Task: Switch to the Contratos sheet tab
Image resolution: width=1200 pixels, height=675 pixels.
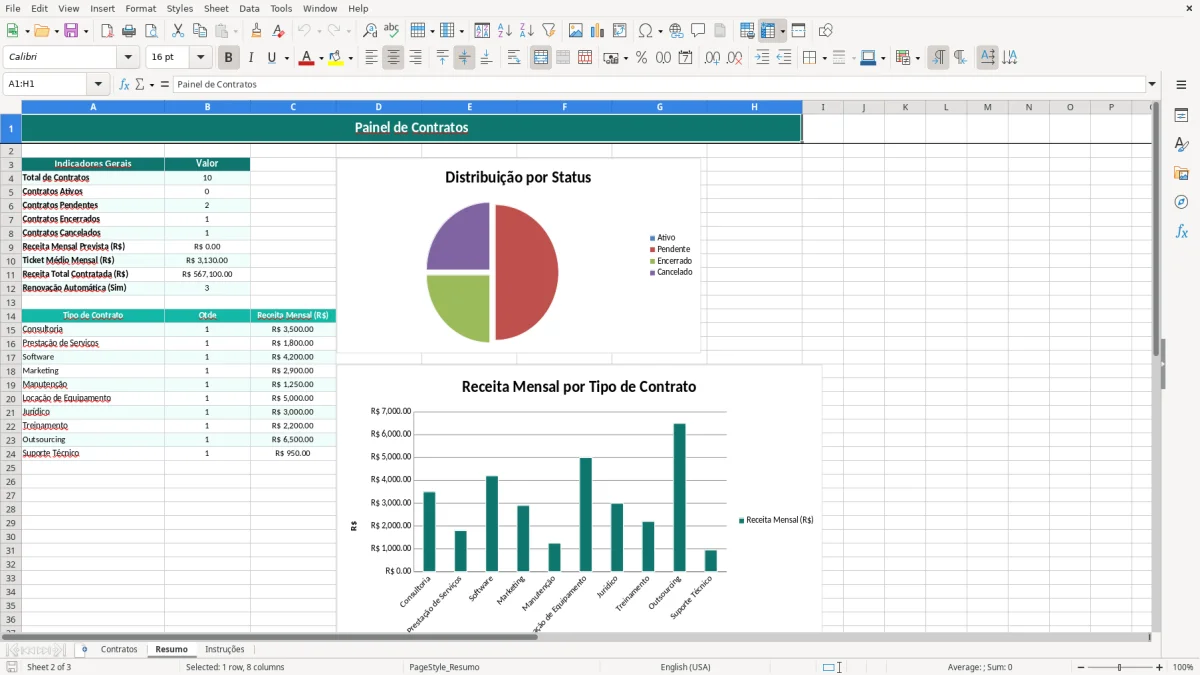Action: [x=119, y=649]
